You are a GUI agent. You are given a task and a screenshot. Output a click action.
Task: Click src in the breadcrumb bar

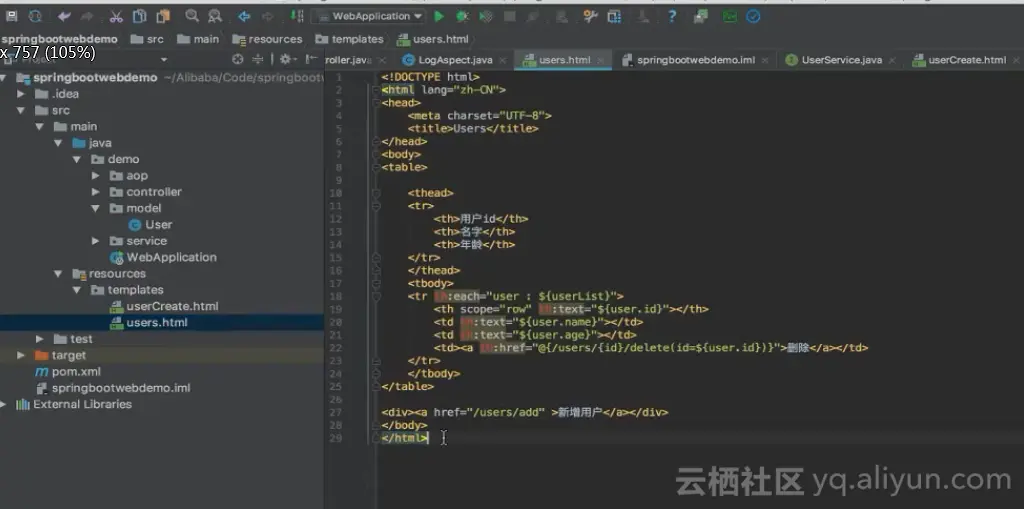(148, 39)
